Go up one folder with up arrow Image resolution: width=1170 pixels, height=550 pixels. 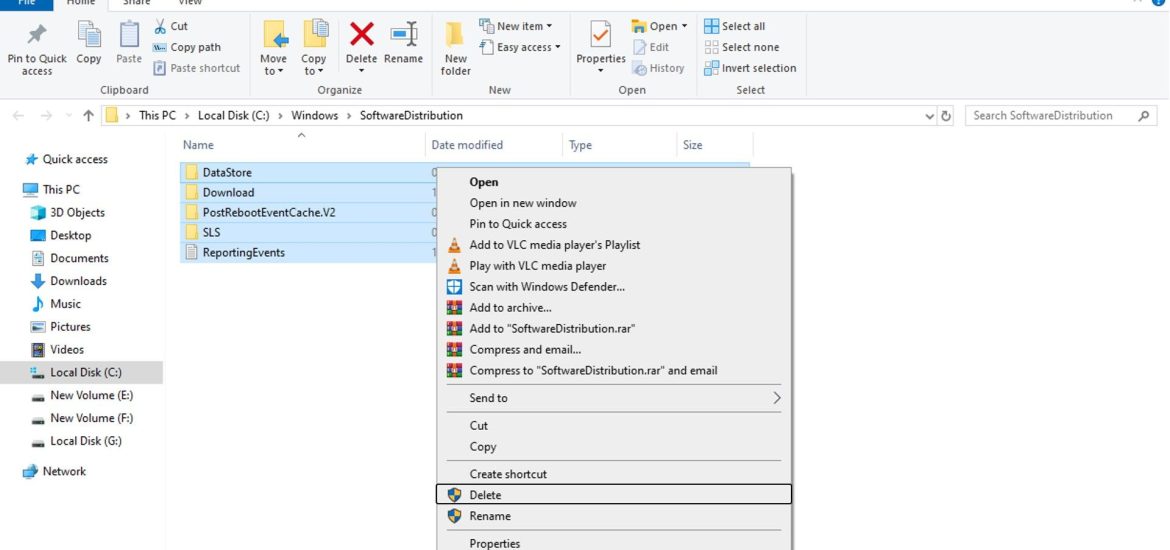88,116
